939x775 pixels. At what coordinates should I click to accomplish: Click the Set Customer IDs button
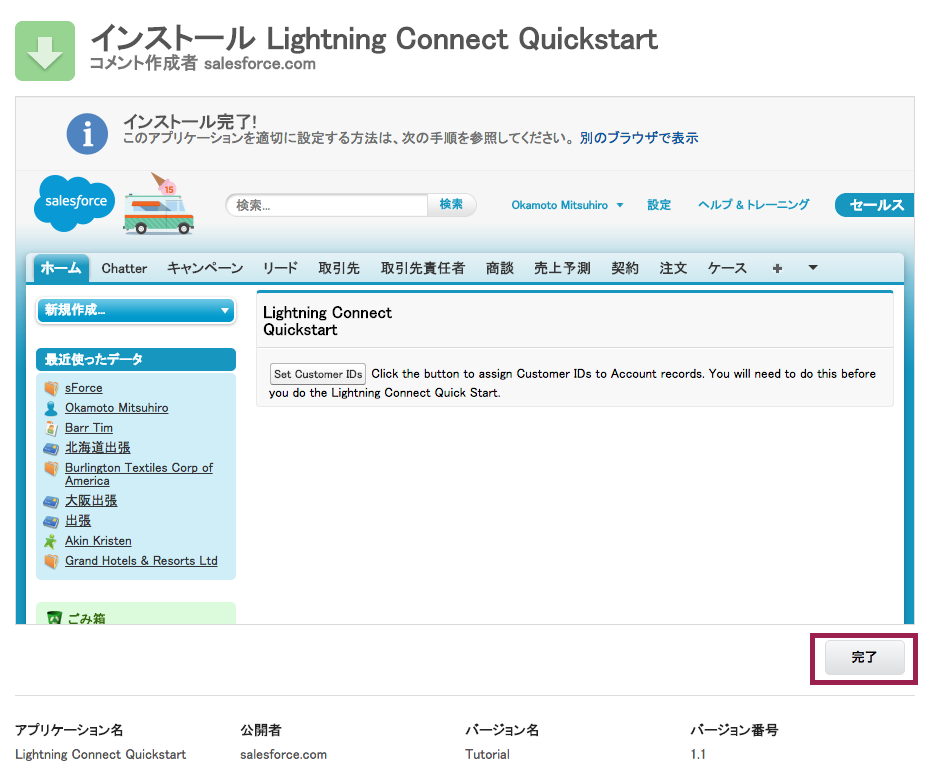point(318,374)
